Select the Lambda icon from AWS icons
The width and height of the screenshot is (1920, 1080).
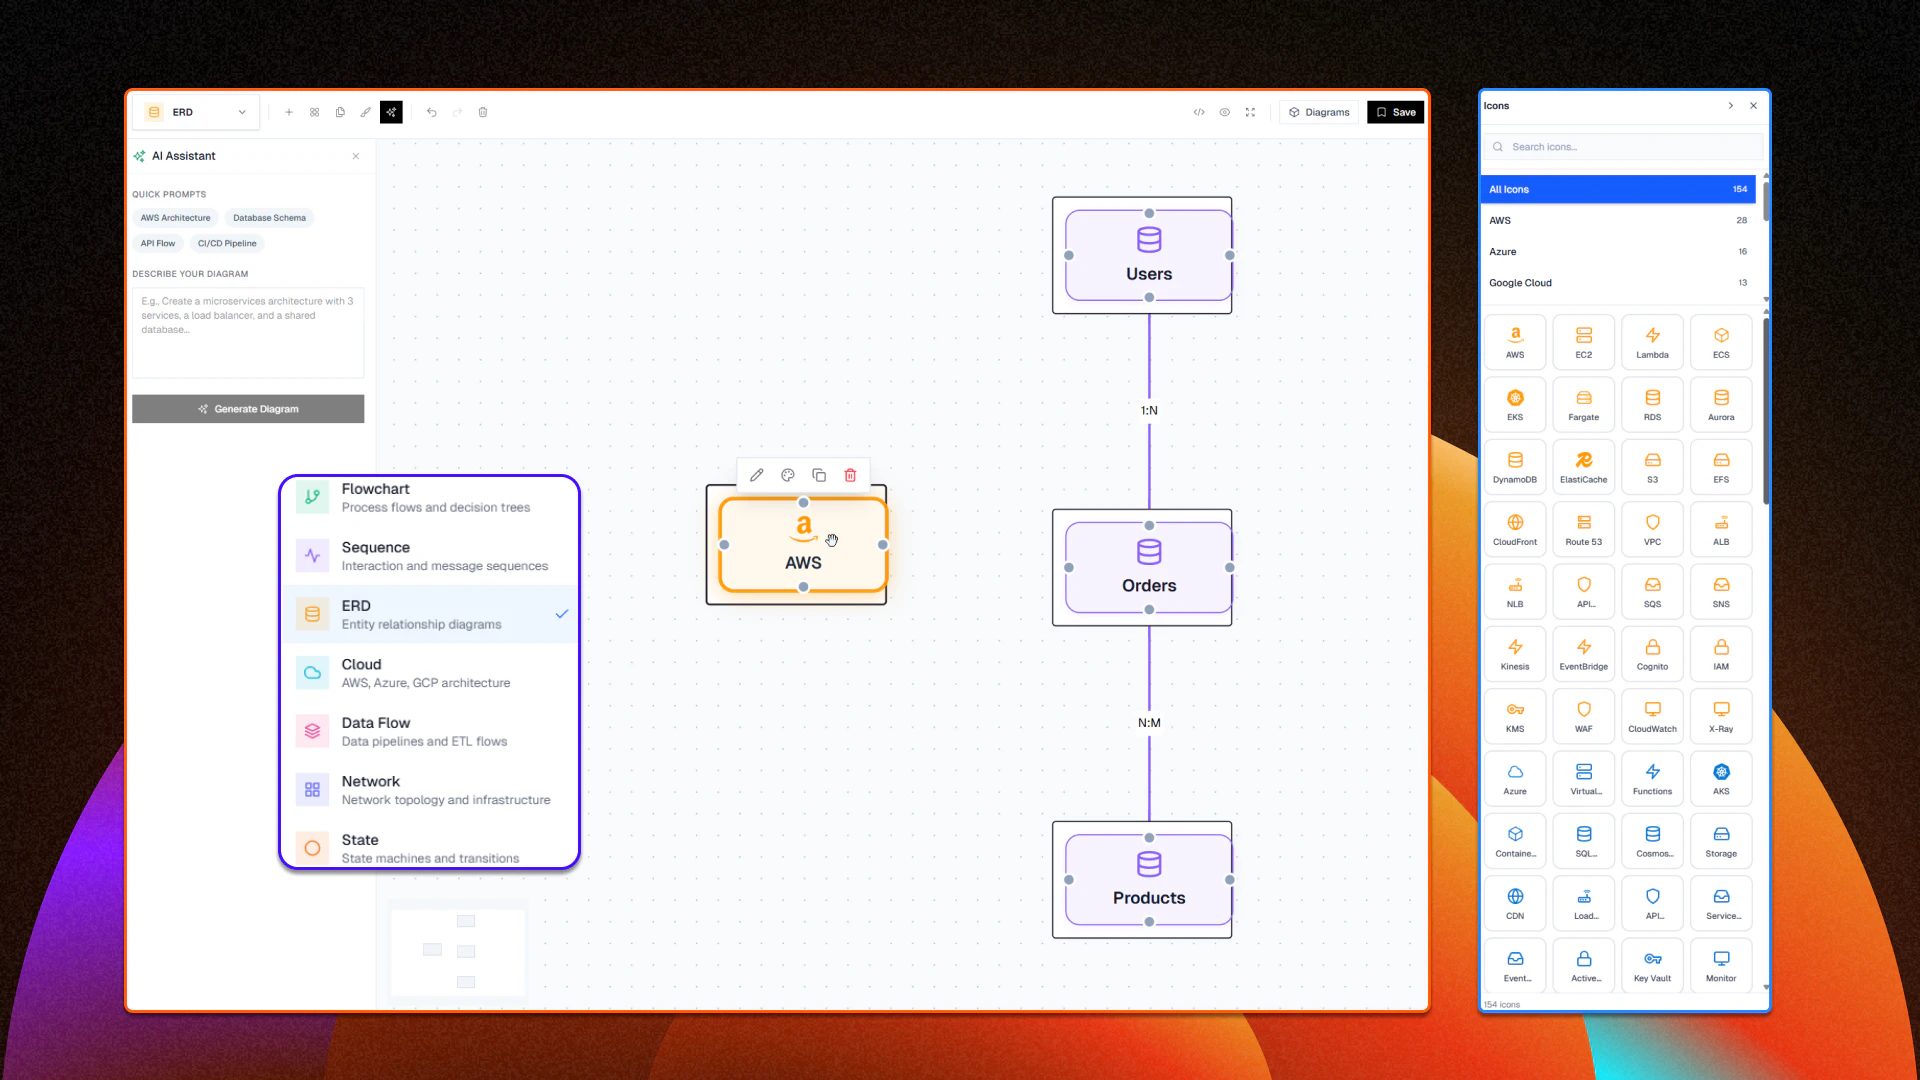pyautogui.click(x=1652, y=341)
